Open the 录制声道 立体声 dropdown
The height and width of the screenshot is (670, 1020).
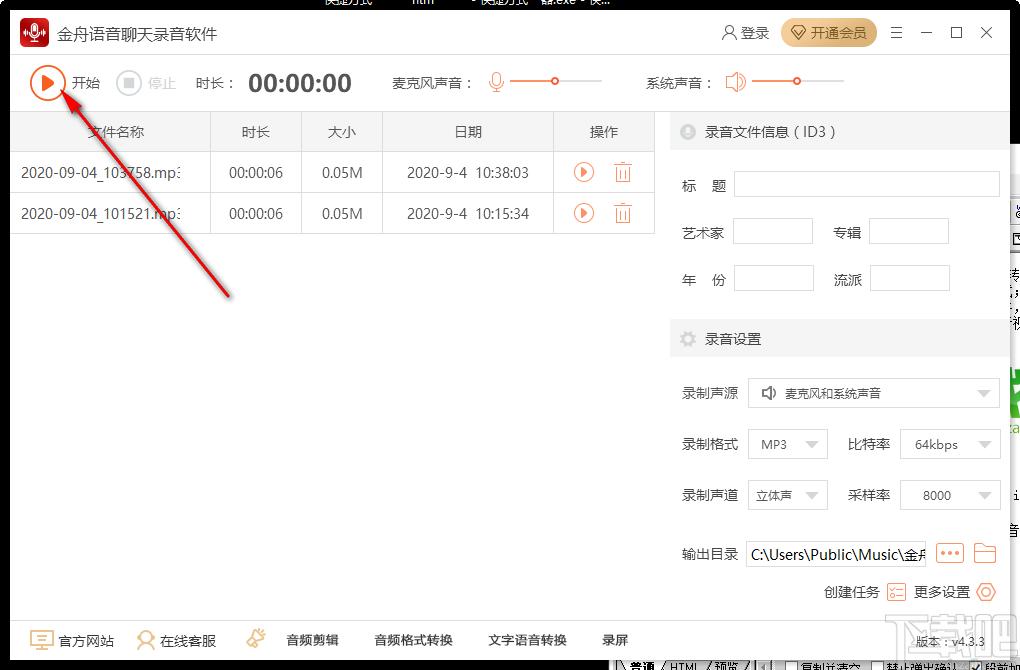coord(788,495)
